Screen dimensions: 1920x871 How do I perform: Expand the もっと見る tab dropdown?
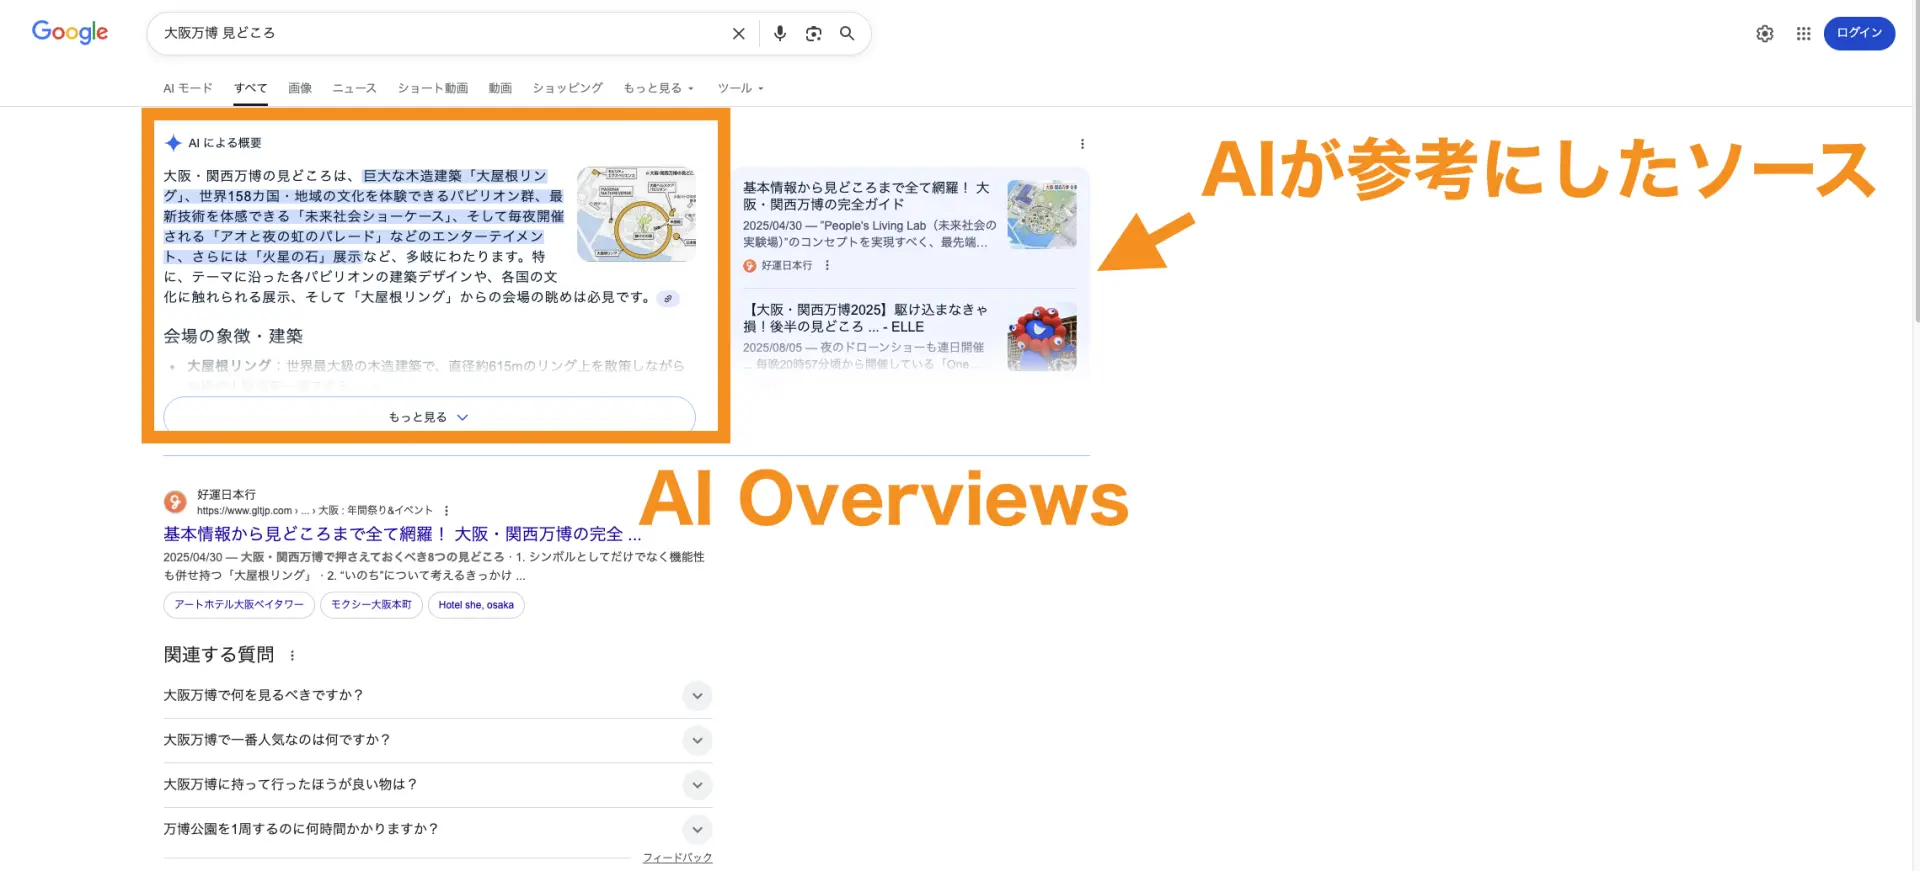[658, 88]
